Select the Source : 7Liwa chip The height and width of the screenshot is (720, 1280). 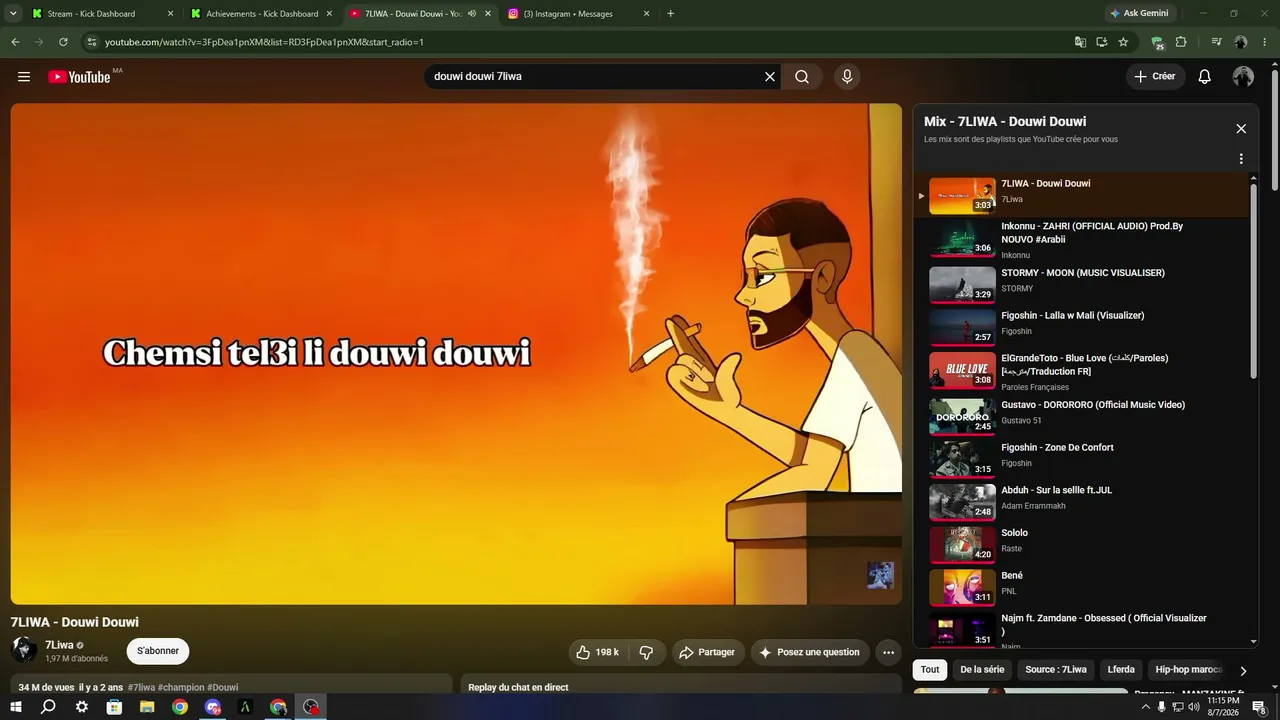pos(1056,670)
